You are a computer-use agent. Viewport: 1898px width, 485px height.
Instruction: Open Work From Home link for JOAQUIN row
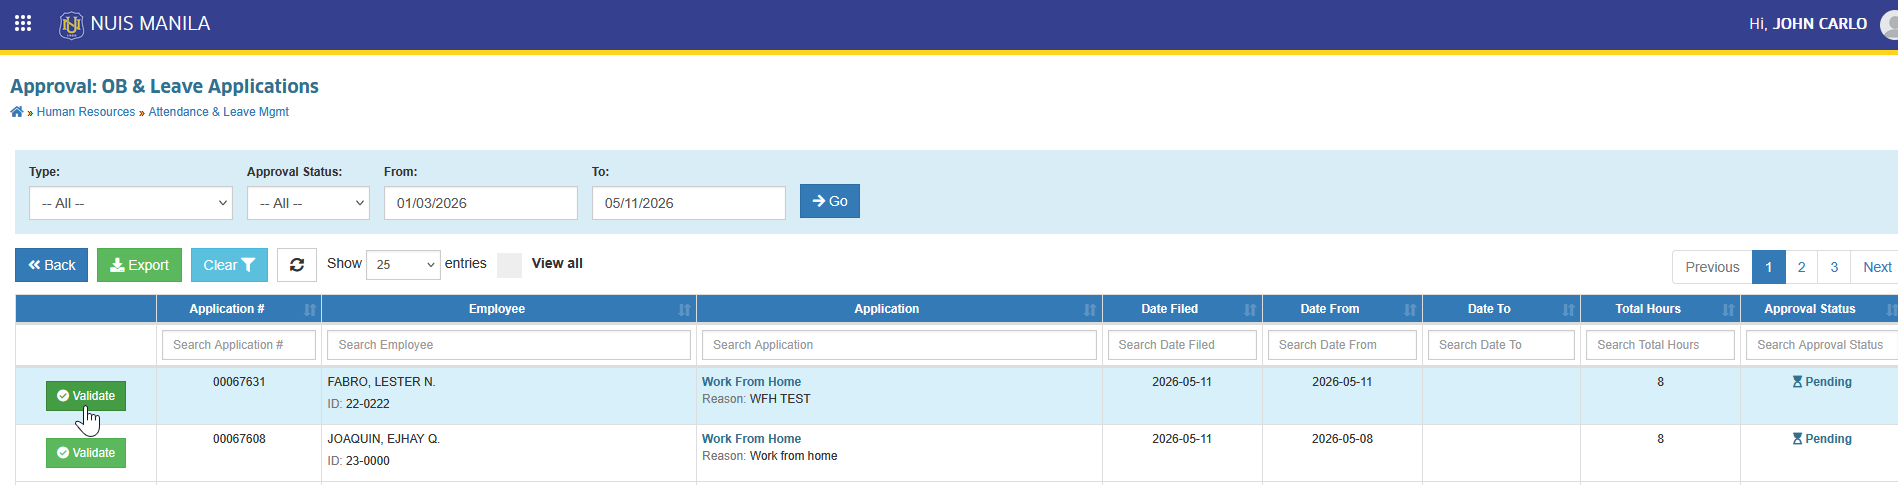[751, 439]
